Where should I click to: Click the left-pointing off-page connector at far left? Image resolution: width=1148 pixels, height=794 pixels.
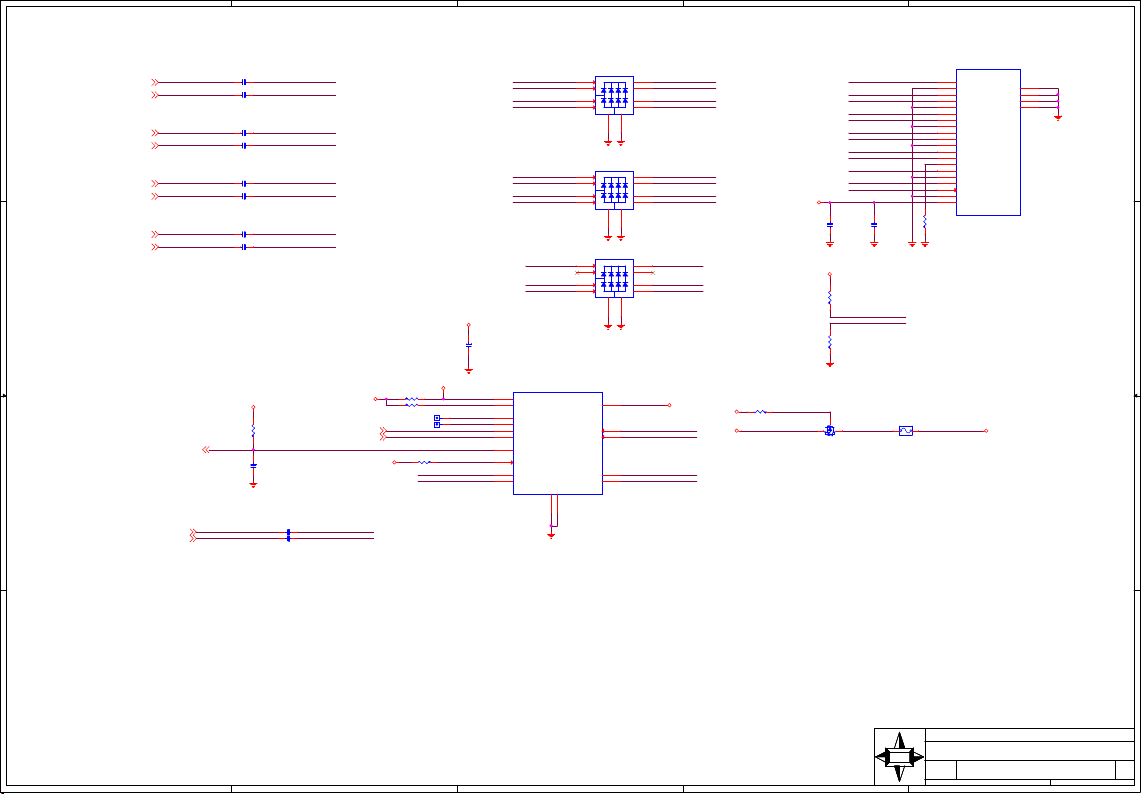click(x=206, y=450)
